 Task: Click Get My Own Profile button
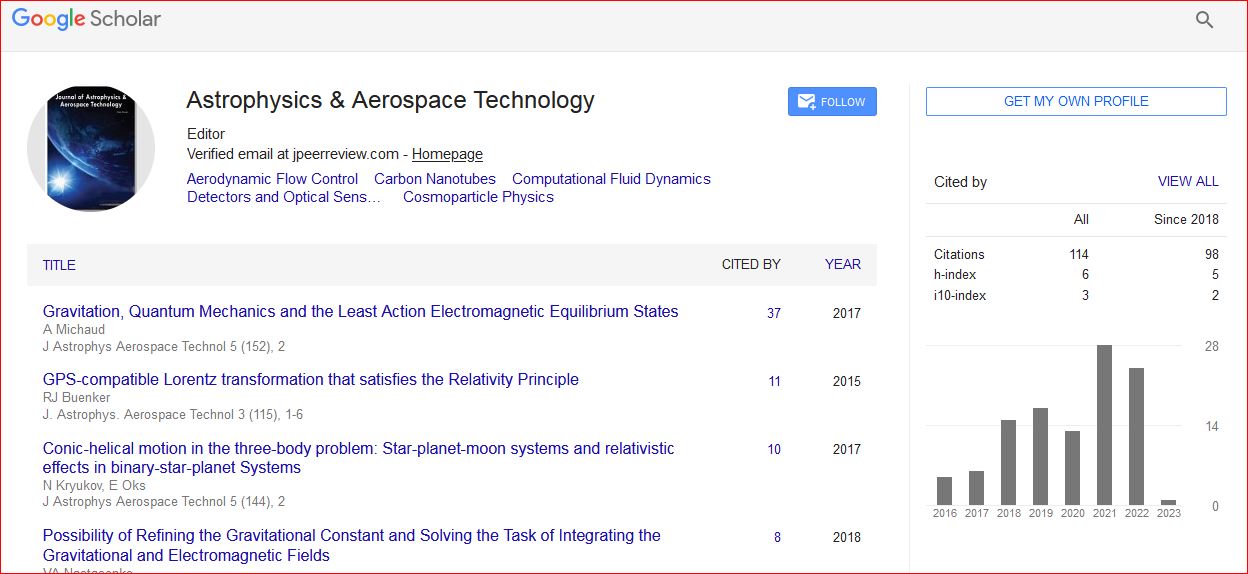1075,101
